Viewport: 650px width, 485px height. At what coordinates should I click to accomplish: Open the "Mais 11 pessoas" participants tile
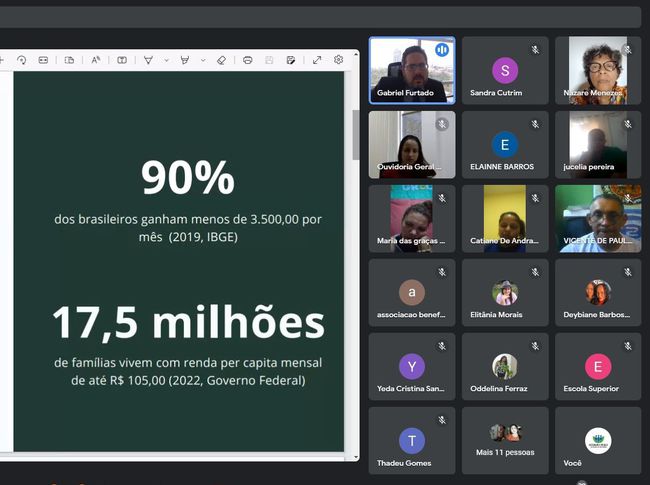pos(505,440)
